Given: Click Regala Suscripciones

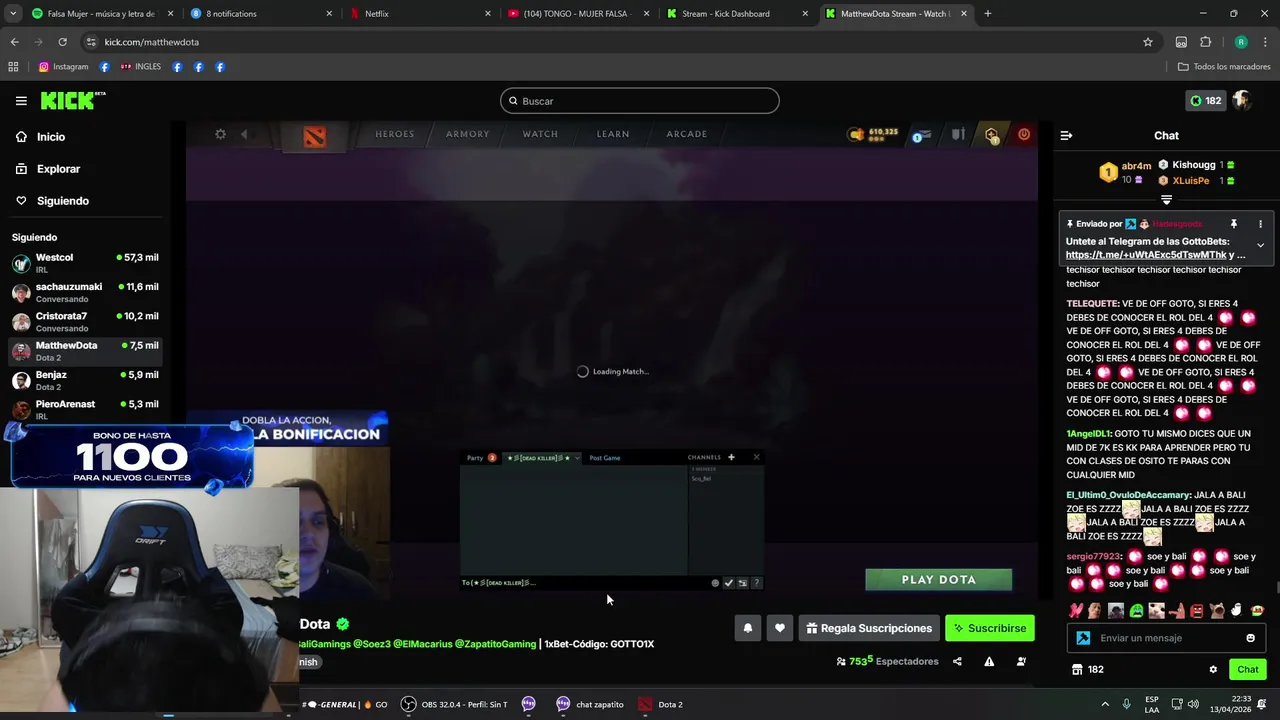Looking at the screenshot, I should (x=869, y=628).
